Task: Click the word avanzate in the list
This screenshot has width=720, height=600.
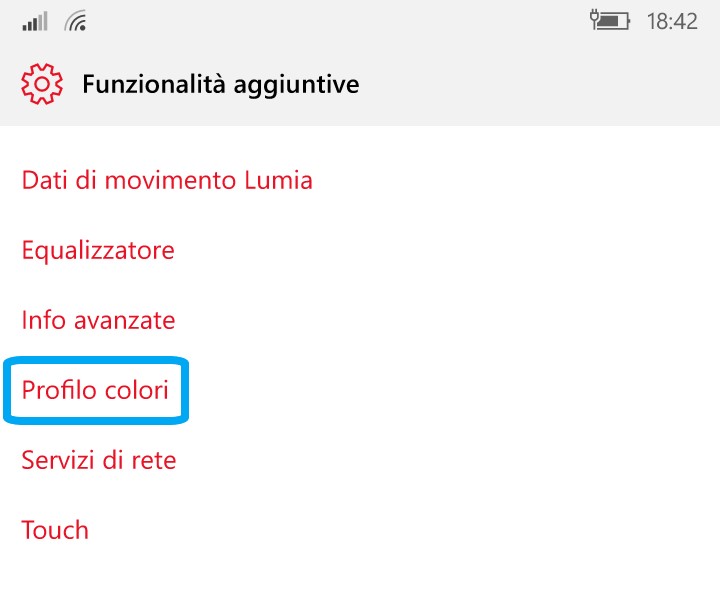Action: 128,320
